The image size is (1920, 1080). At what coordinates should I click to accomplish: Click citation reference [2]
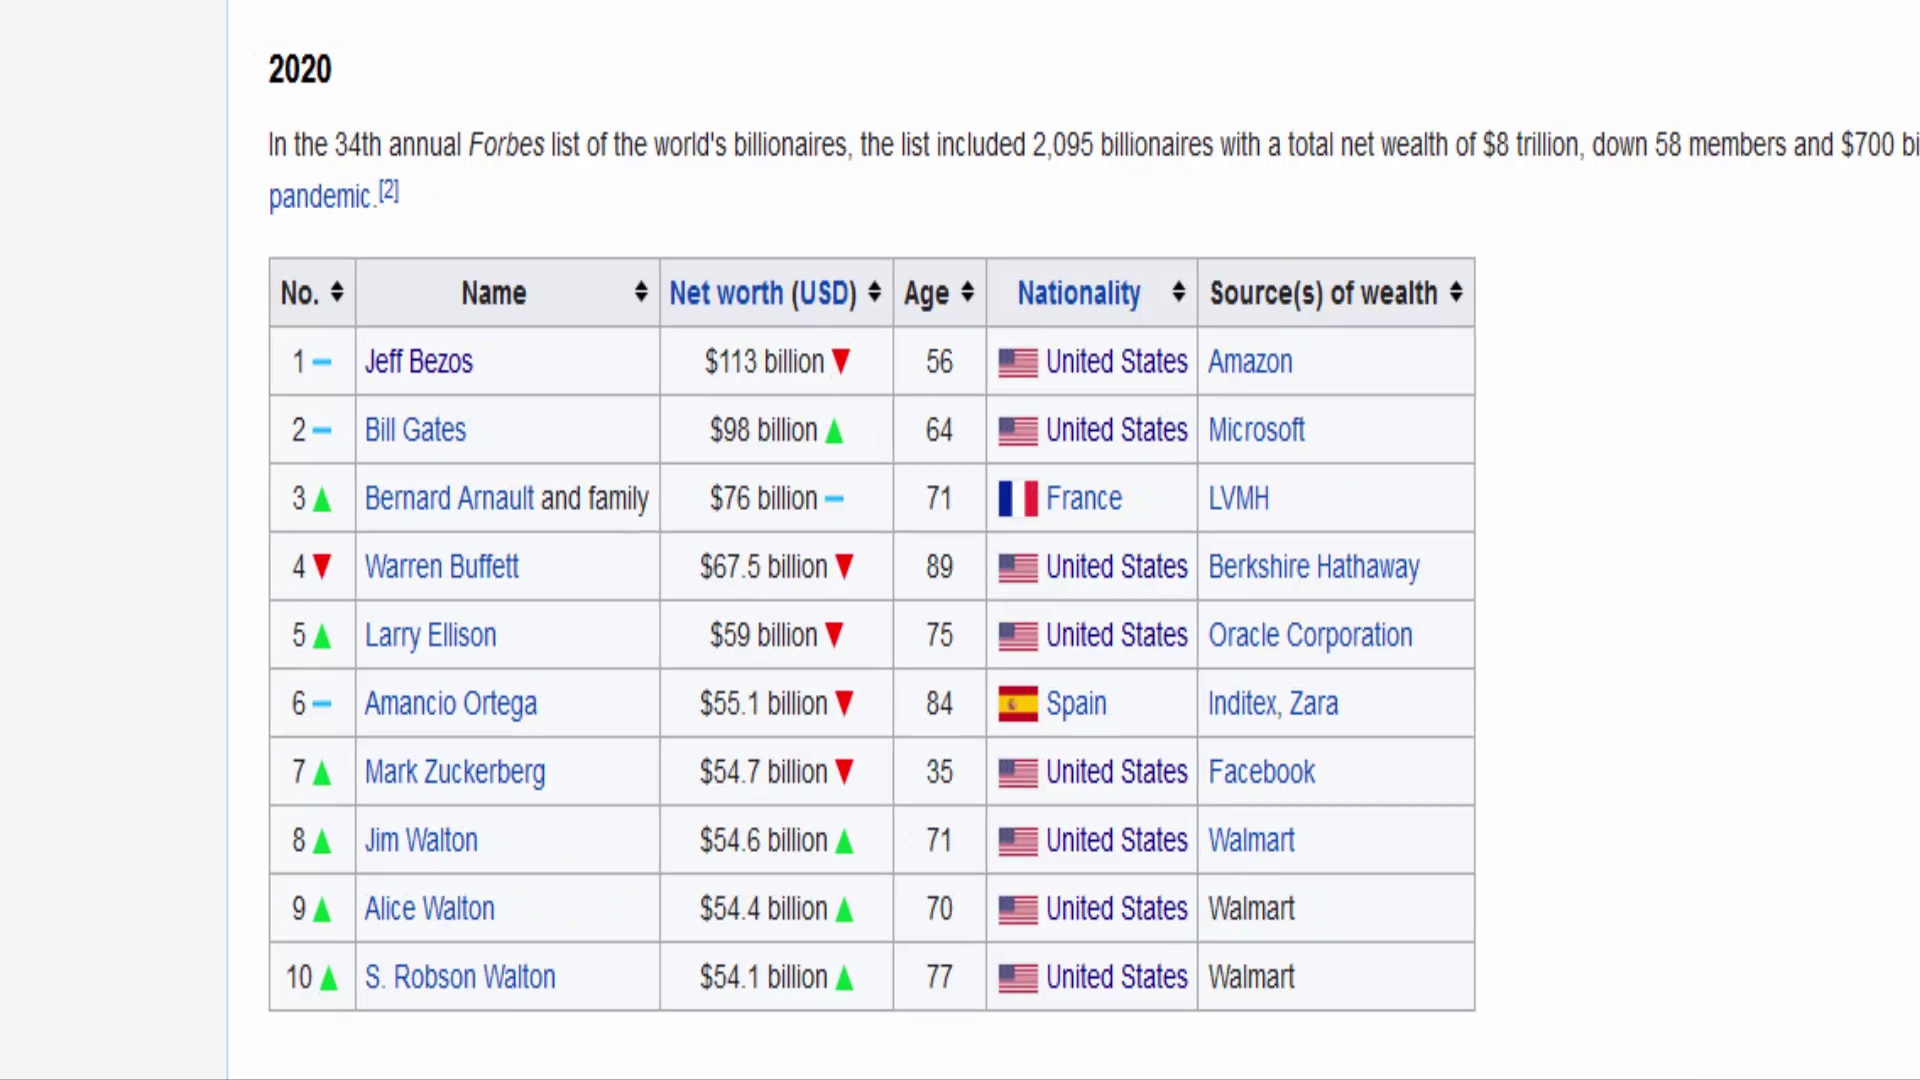click(x=389, y=191)
